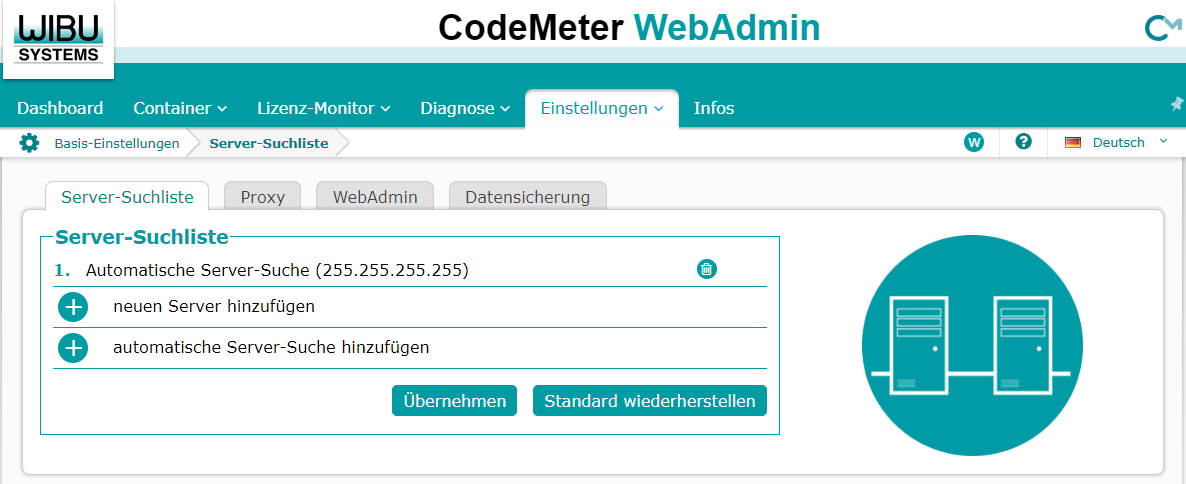Click the WIBU Systems logo
The width and height of the screenshot is (1186, 484).
(x=58, y=39)
